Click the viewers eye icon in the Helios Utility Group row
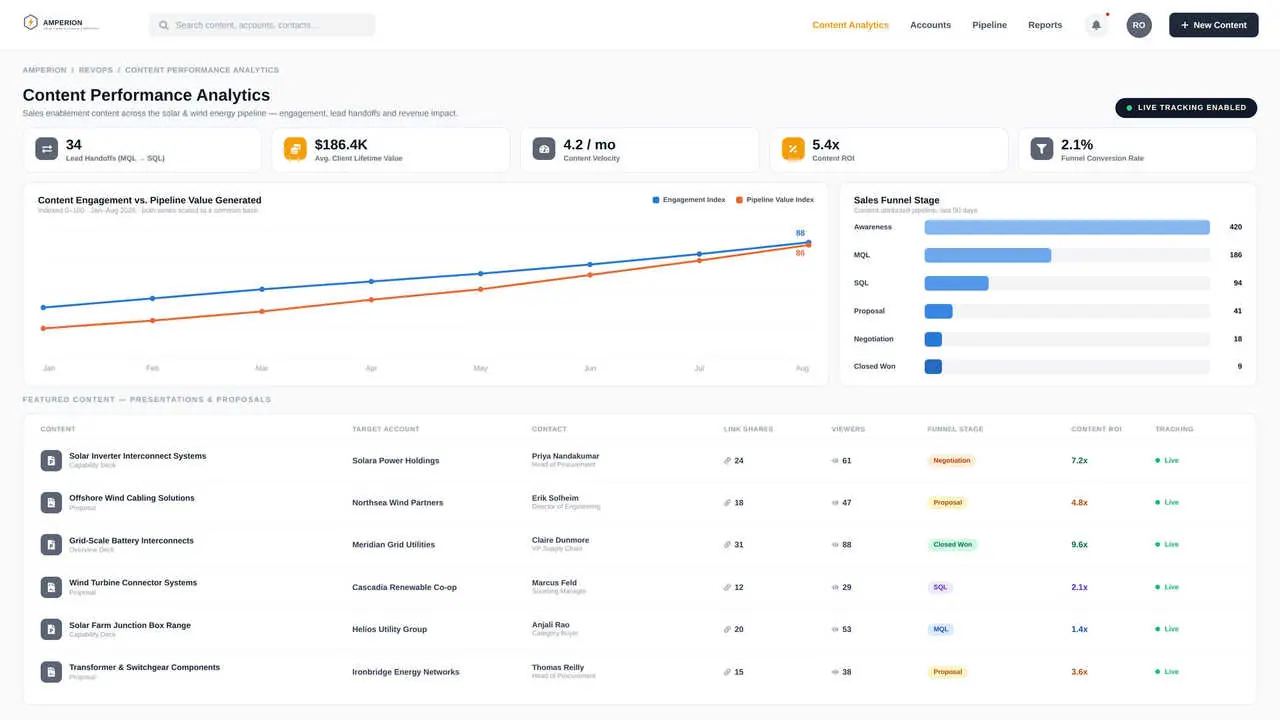This screenshot has height=720, width=1280. (x=836, y=630)
